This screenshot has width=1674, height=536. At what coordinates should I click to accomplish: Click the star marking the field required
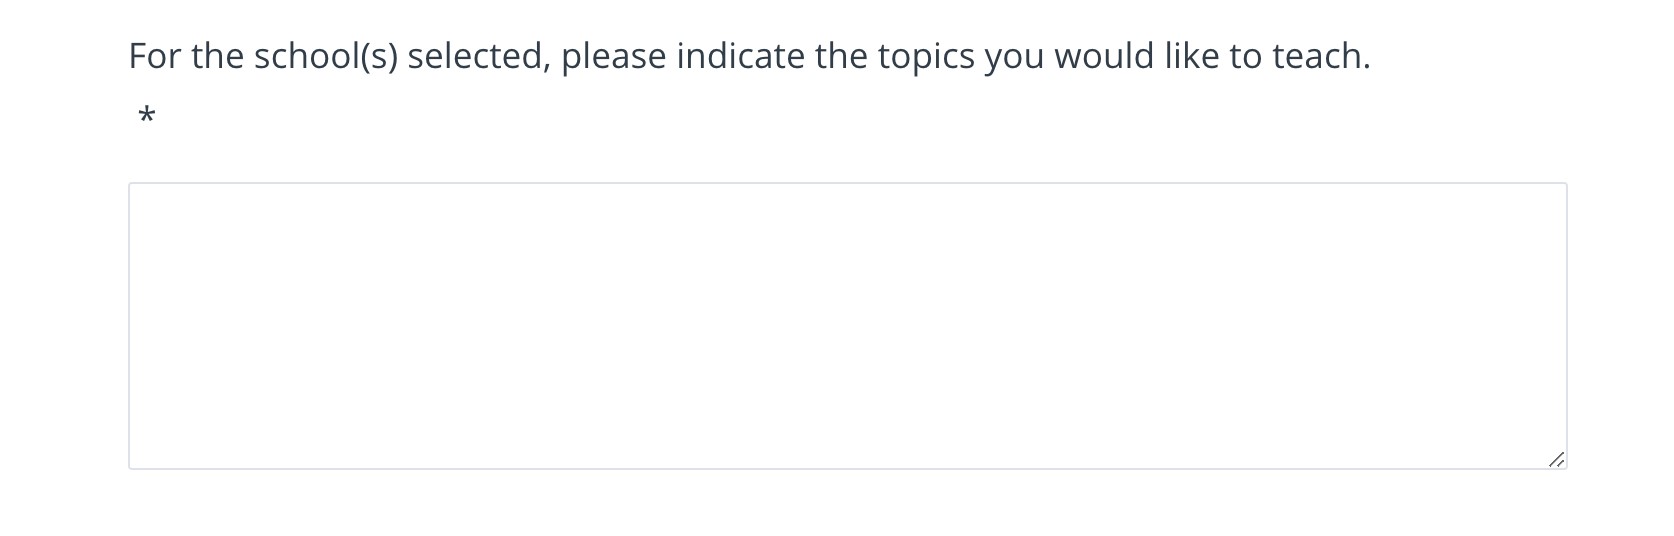(147, 117)
